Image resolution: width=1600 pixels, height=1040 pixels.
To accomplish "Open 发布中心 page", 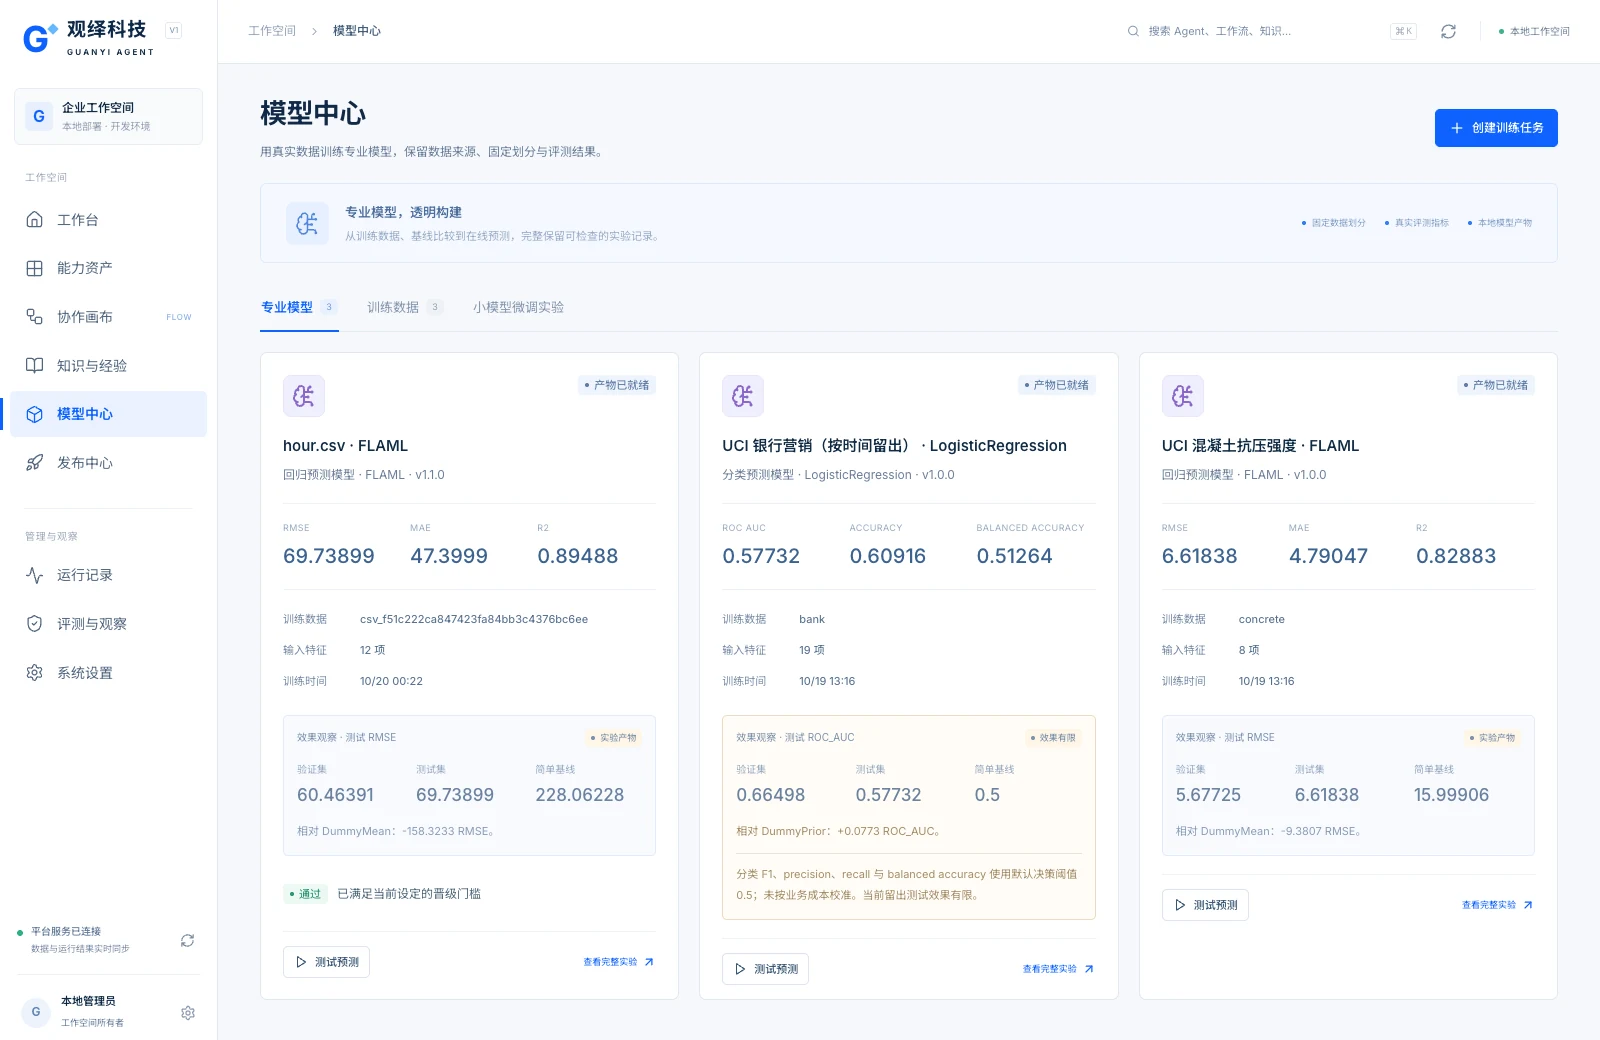I will [108, 463].
